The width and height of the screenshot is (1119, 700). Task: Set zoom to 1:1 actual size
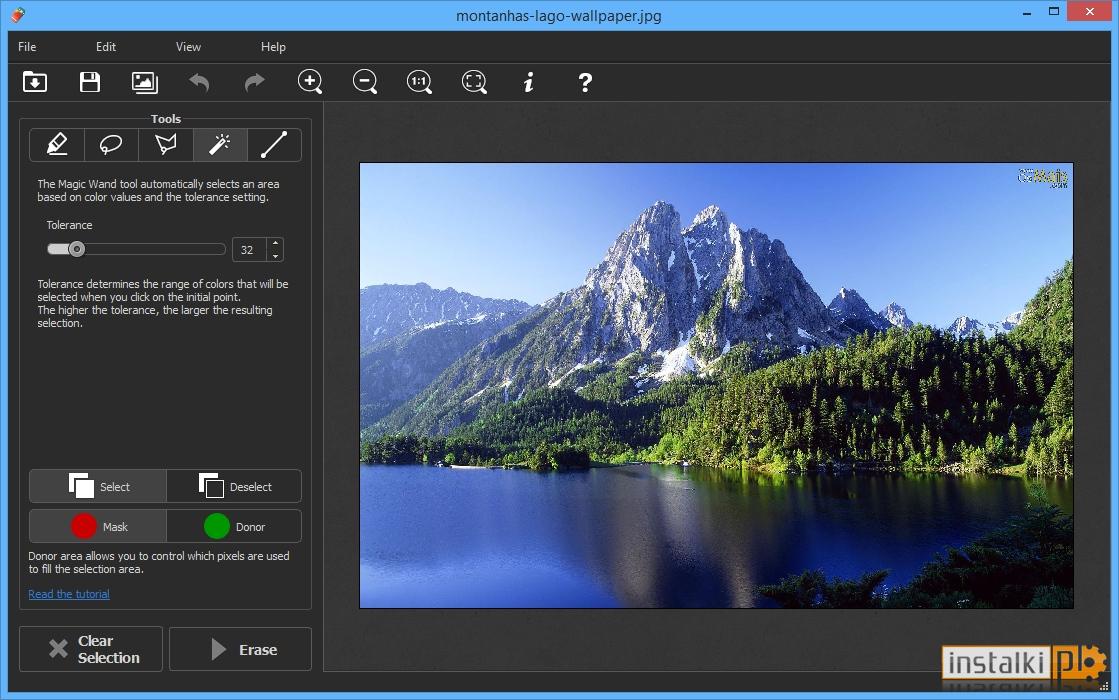pos(420,82)
